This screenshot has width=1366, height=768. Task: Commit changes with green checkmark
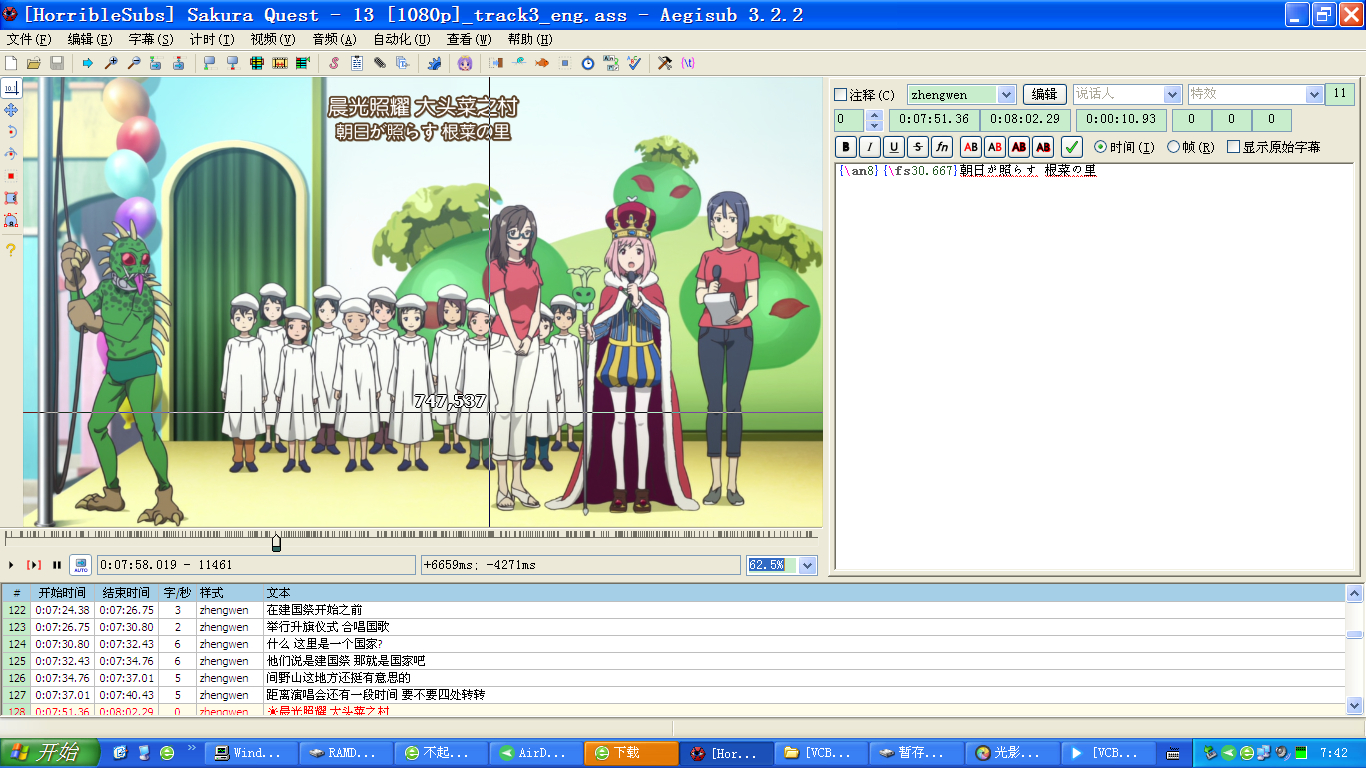pos(1072,147)
